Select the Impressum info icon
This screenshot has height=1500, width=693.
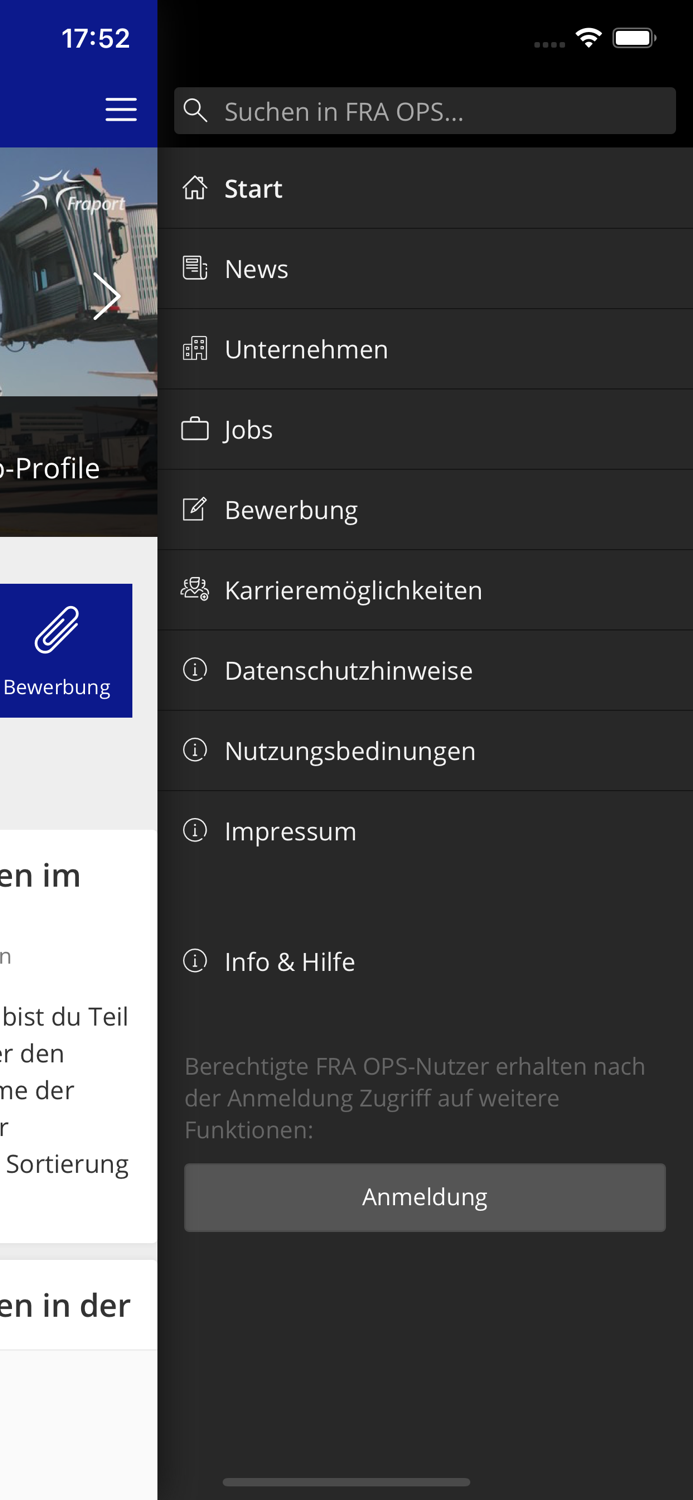(196, 829)
